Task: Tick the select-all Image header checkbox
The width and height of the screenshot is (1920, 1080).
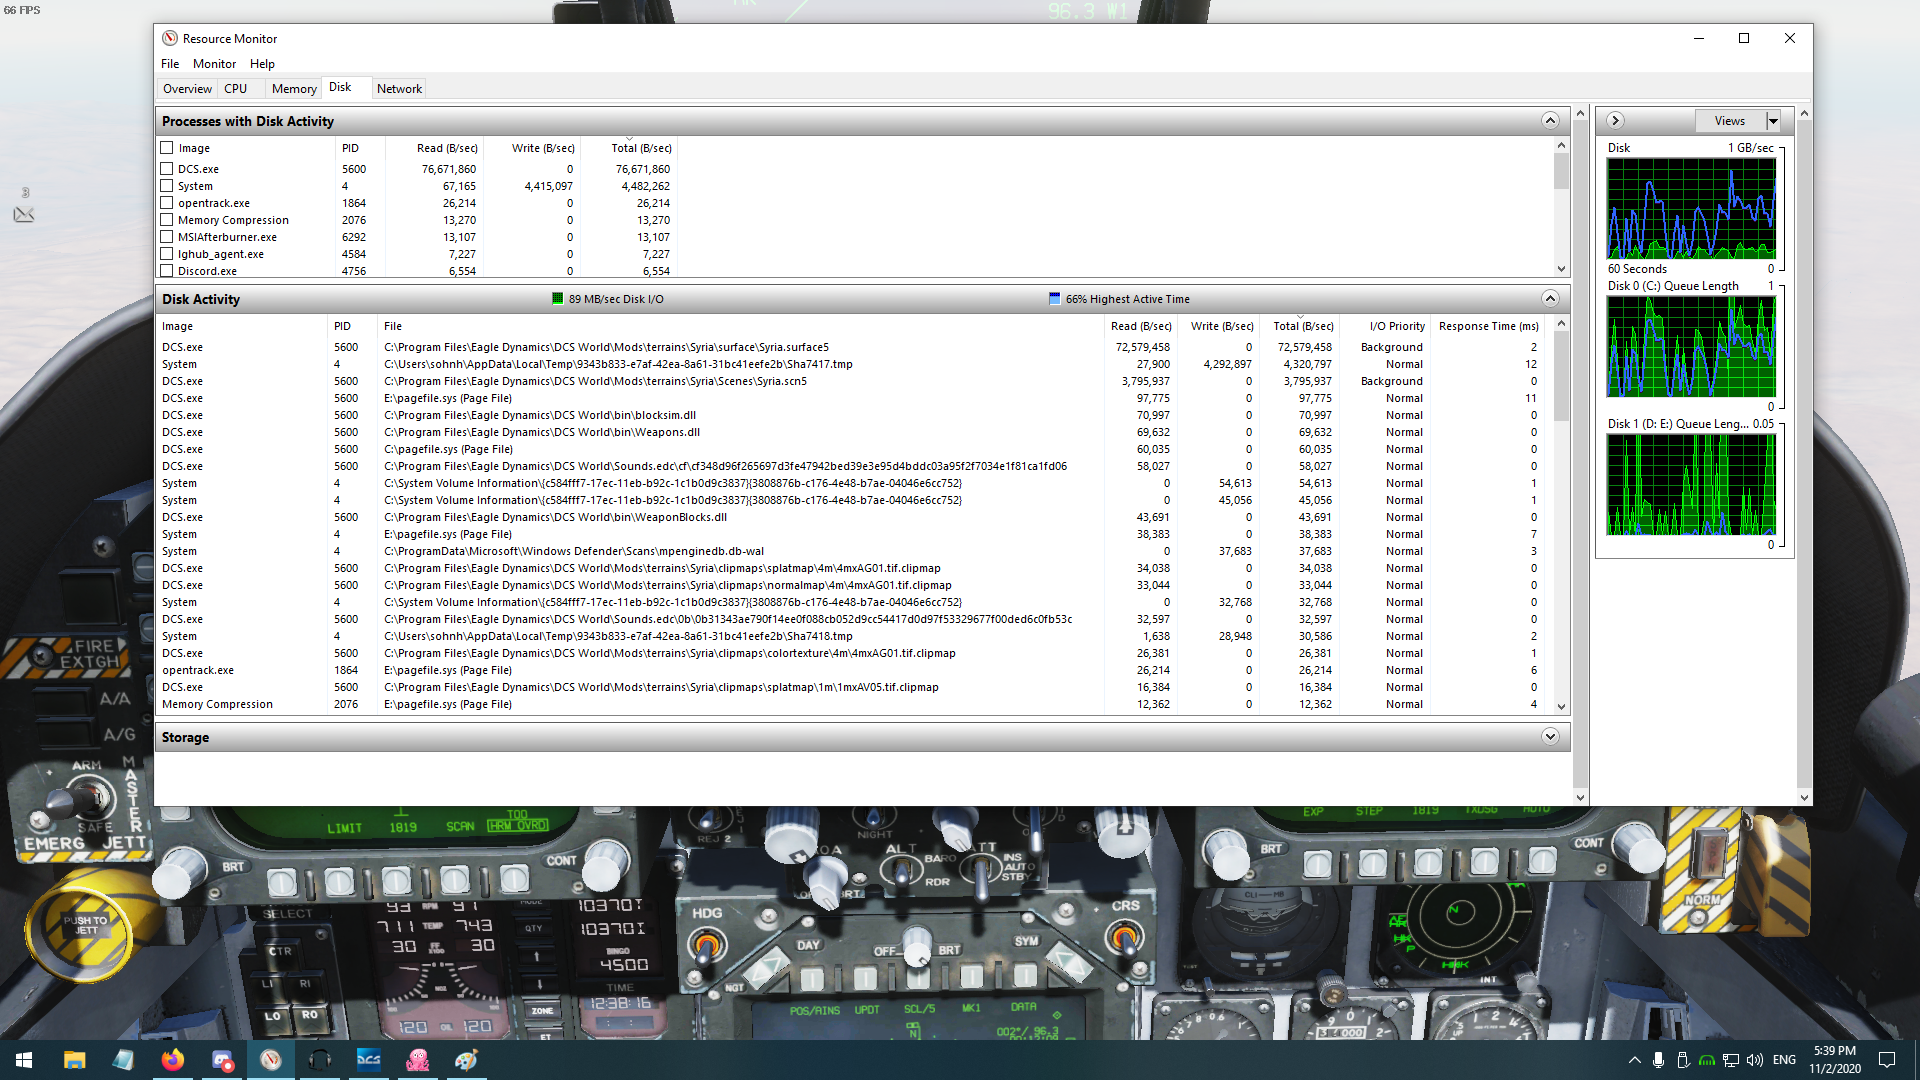Action: pos(167,148)
